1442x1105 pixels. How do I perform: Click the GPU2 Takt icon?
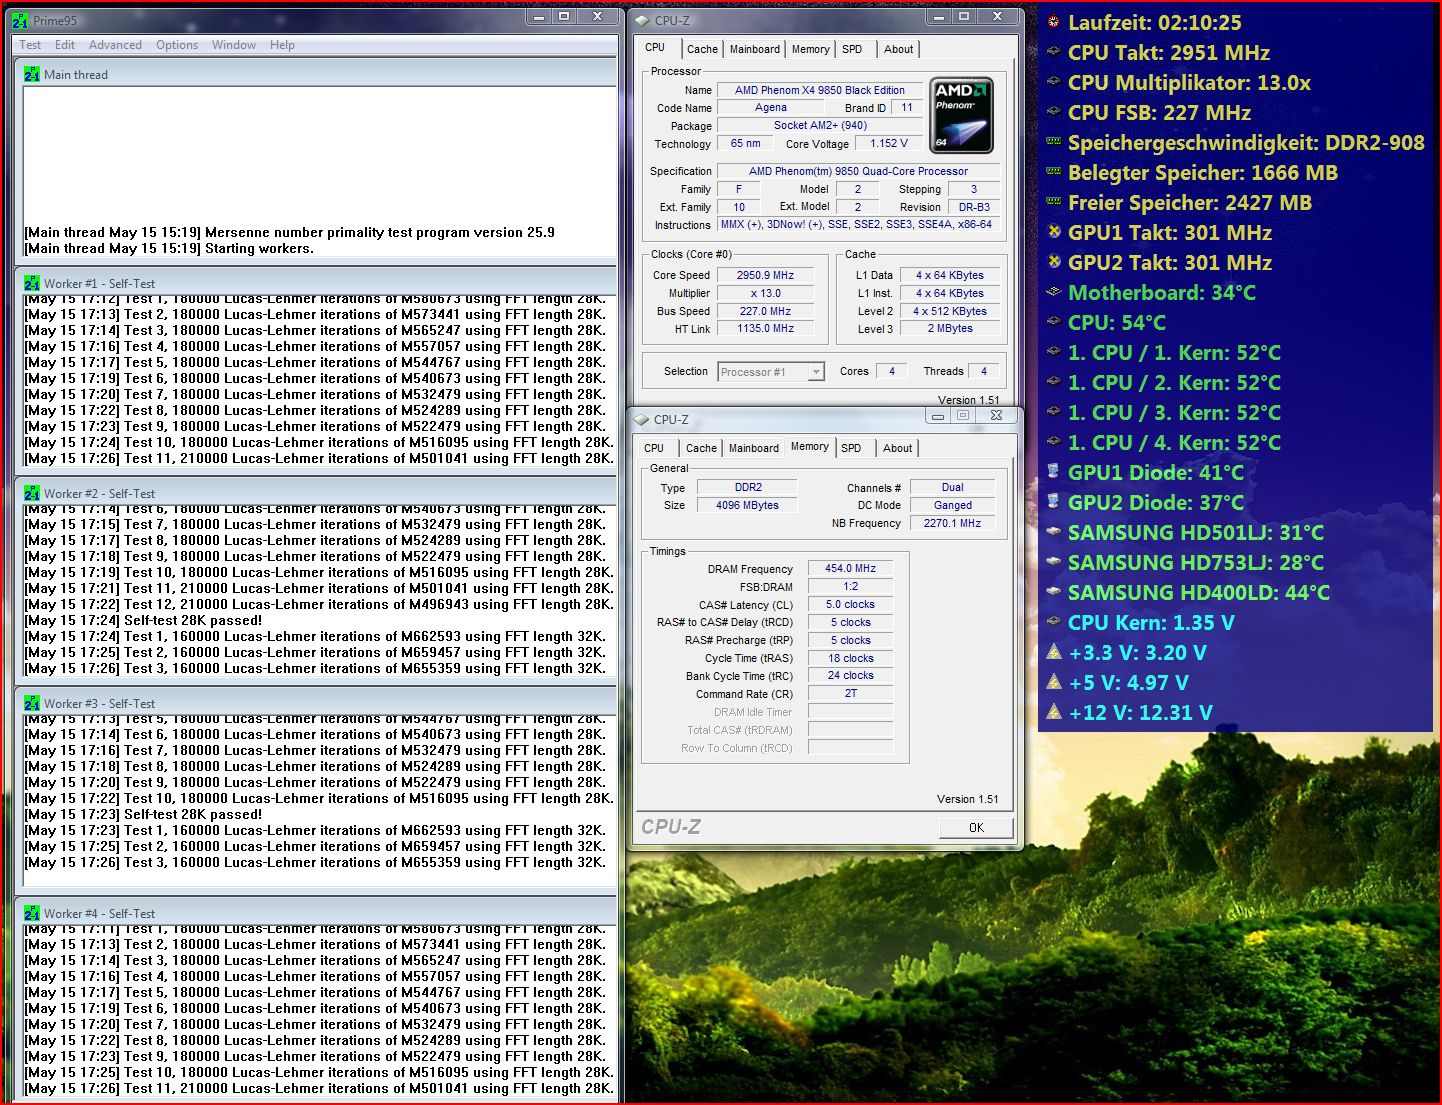tap(1053, 261)
